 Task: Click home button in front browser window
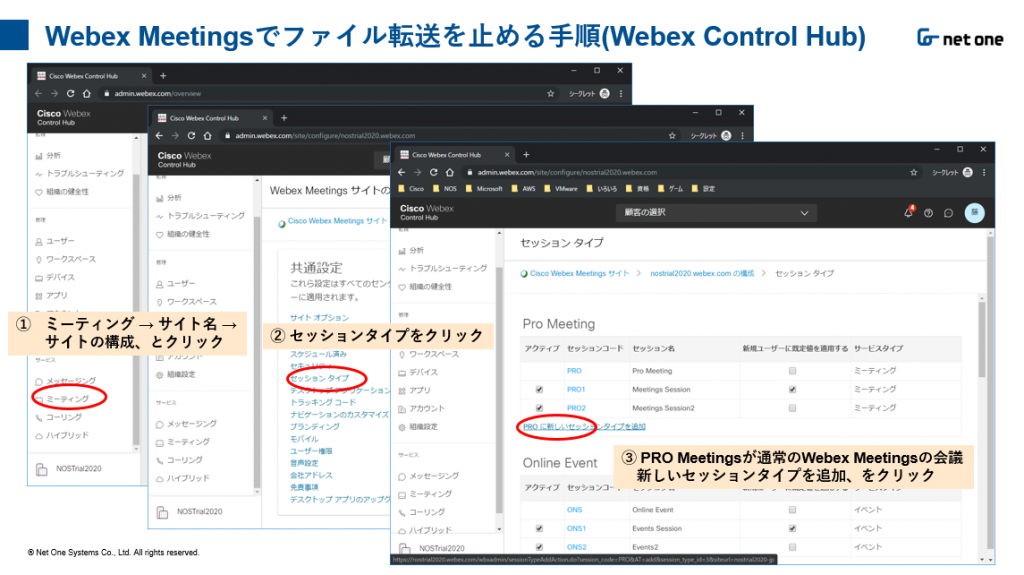click(449, 172)
